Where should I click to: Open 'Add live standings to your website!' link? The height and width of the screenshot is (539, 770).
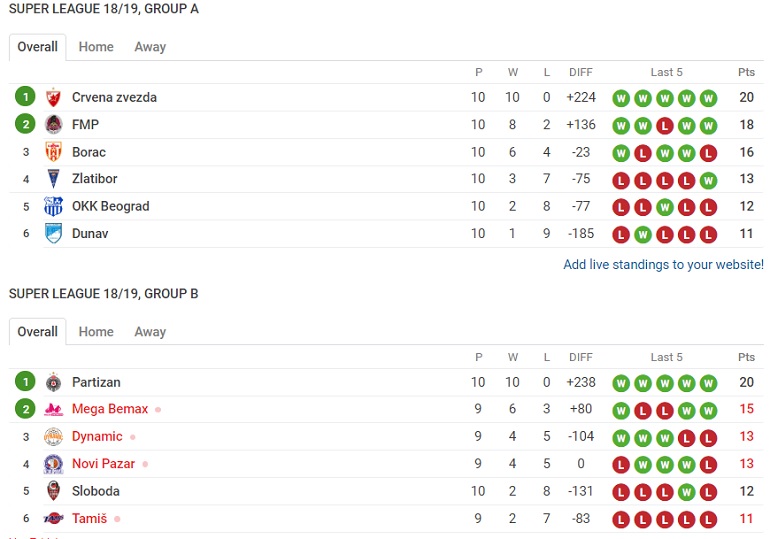[663, 265]
